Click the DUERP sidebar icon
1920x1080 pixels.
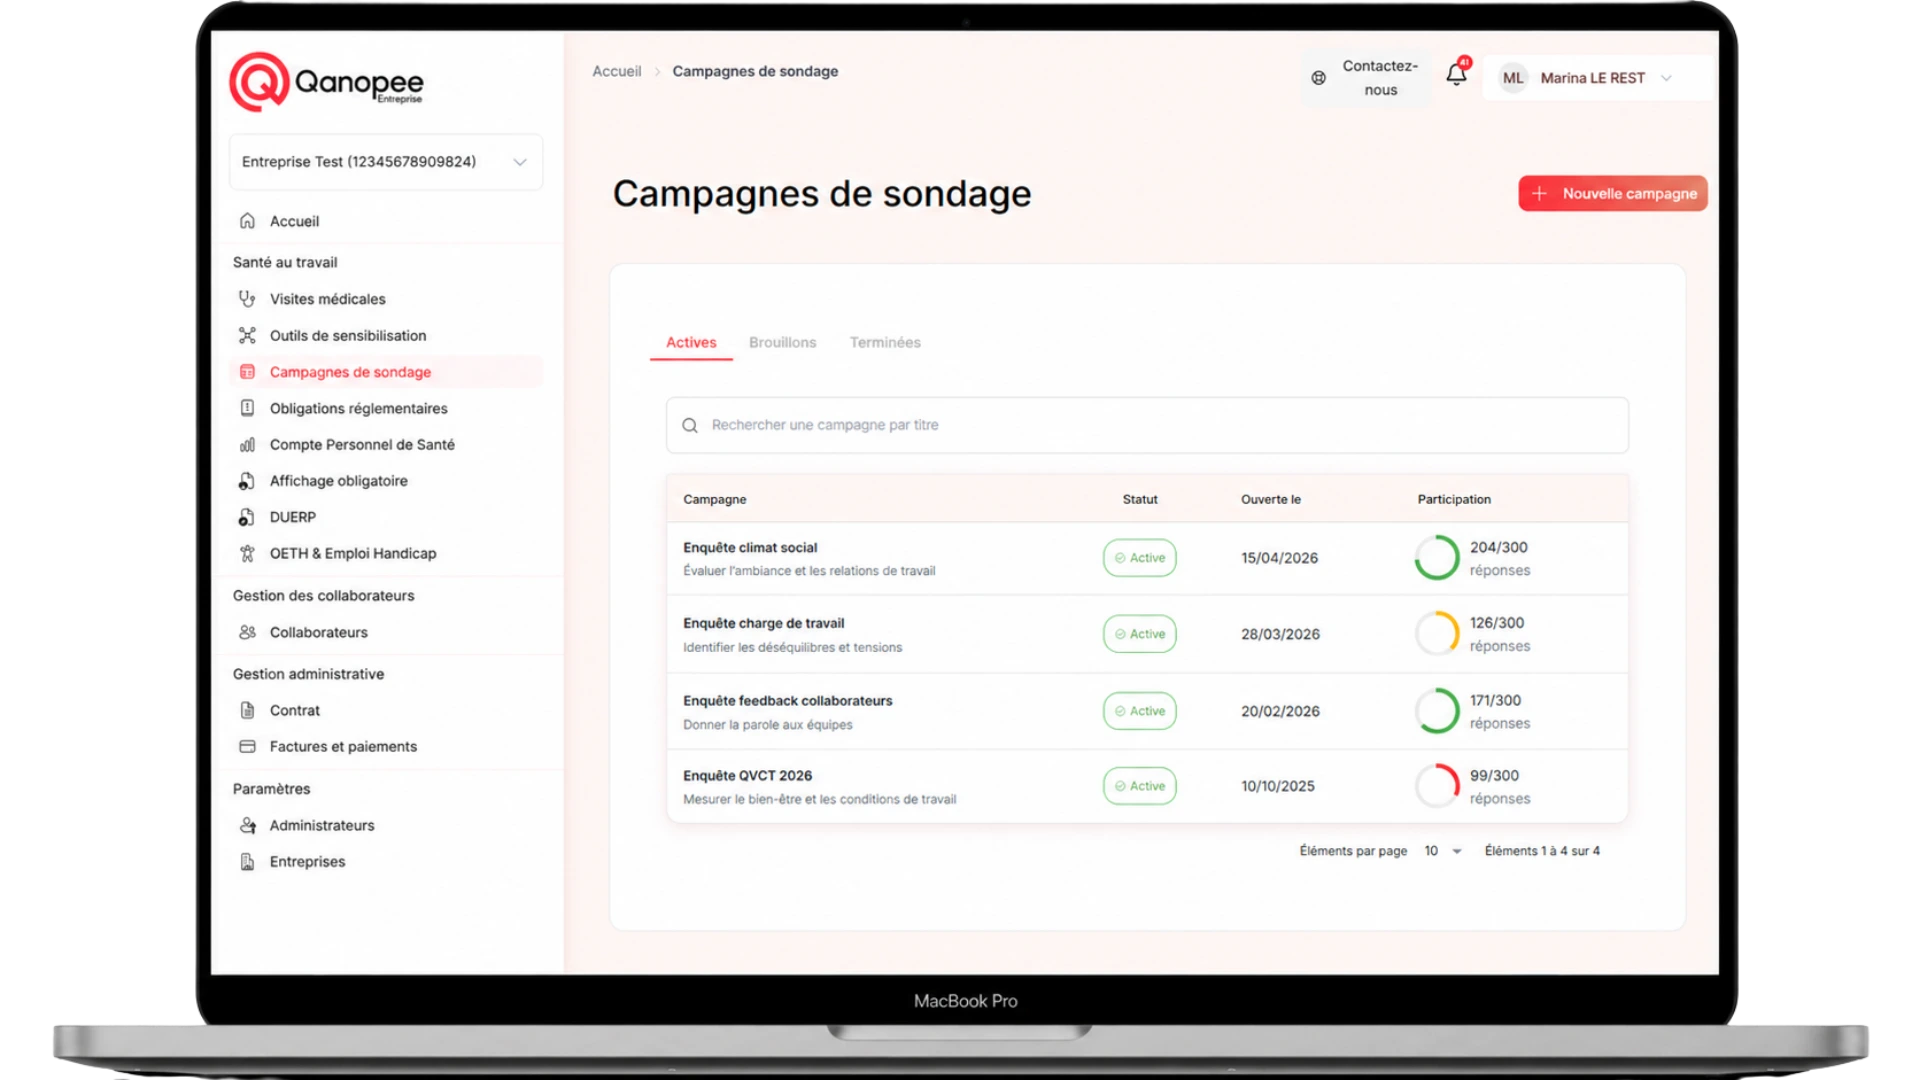point(247,517)
